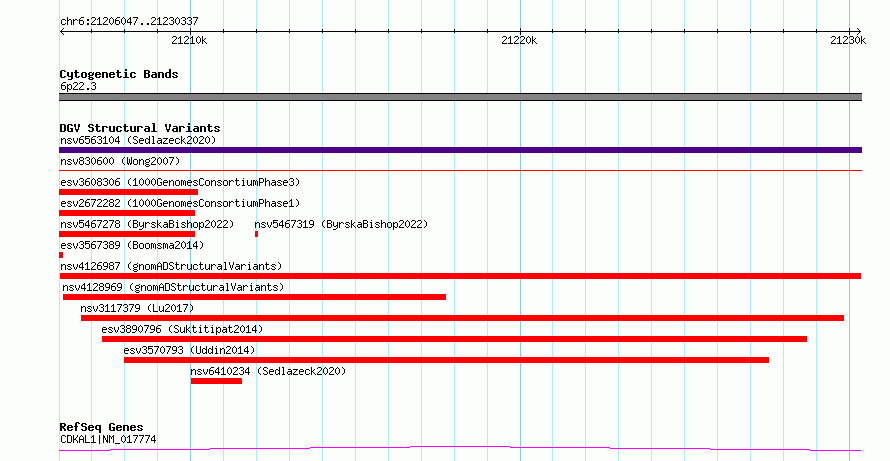Open nsv4128969 (gnomADStructuralVariants) label
The image size is (890, 461).
point(173,287)
